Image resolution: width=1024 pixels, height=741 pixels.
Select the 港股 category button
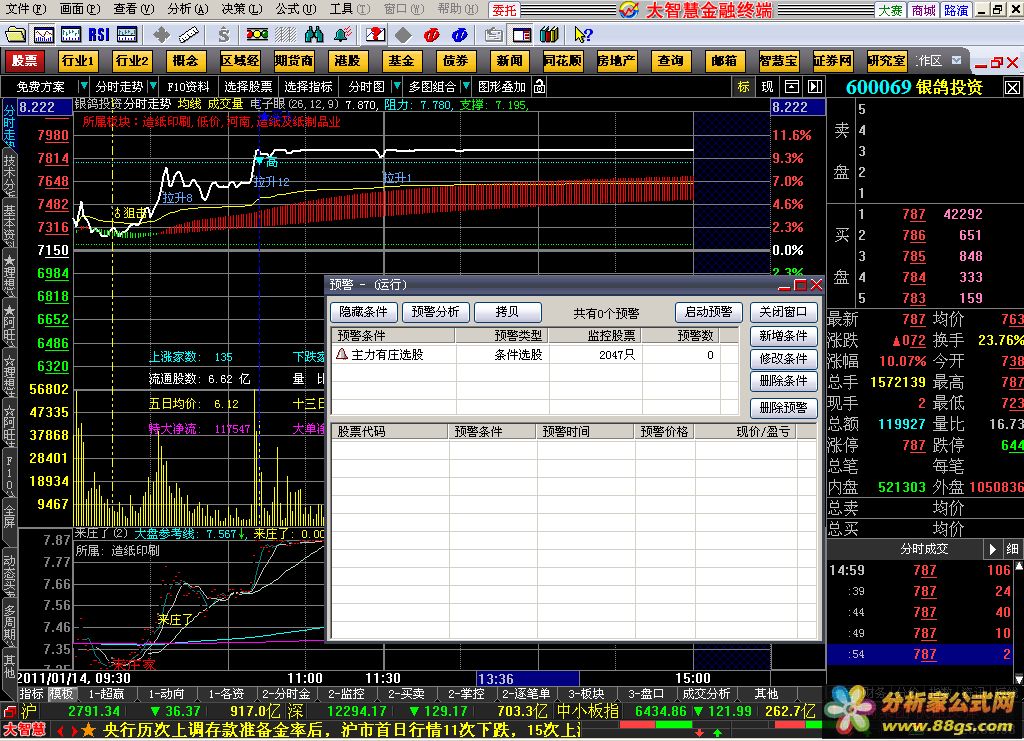pos(347,61)
